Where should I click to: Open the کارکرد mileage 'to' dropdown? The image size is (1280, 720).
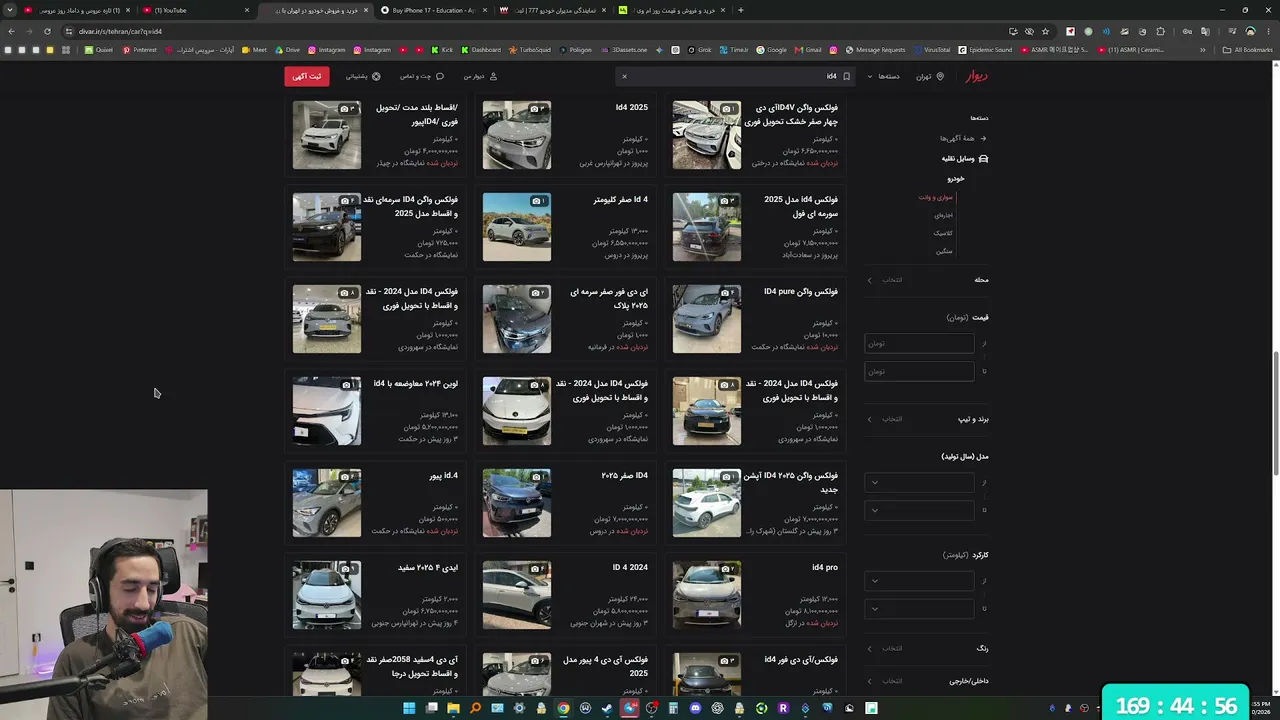(x=919, y=608)
